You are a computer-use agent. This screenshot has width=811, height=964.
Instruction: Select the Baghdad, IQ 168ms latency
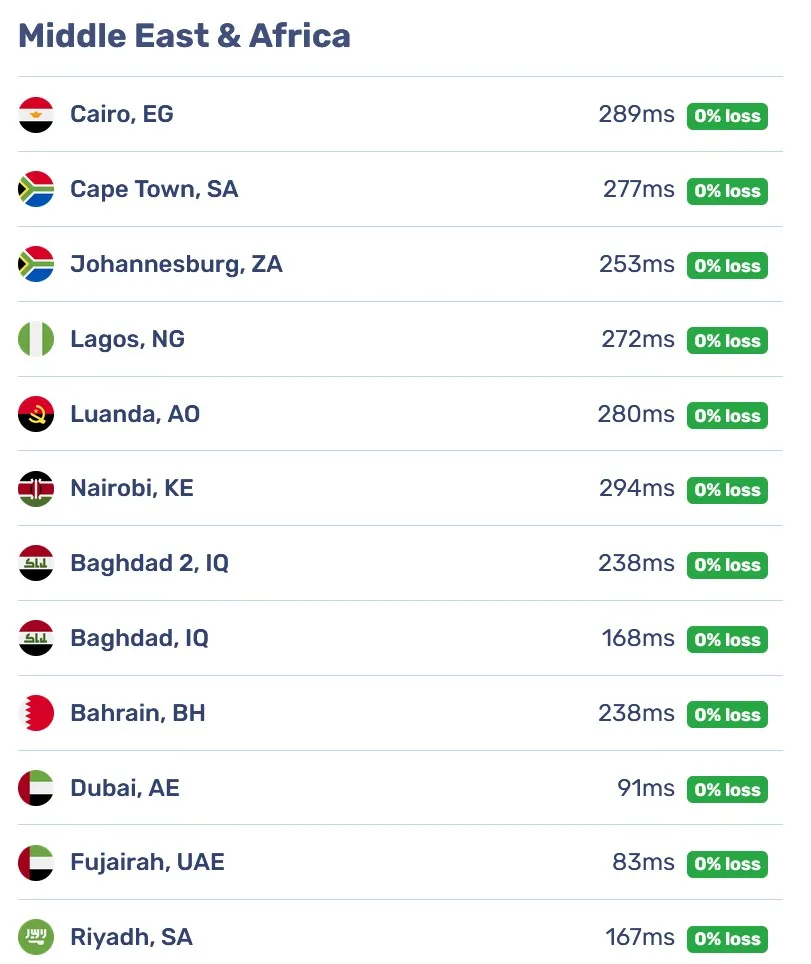point(638,638)
